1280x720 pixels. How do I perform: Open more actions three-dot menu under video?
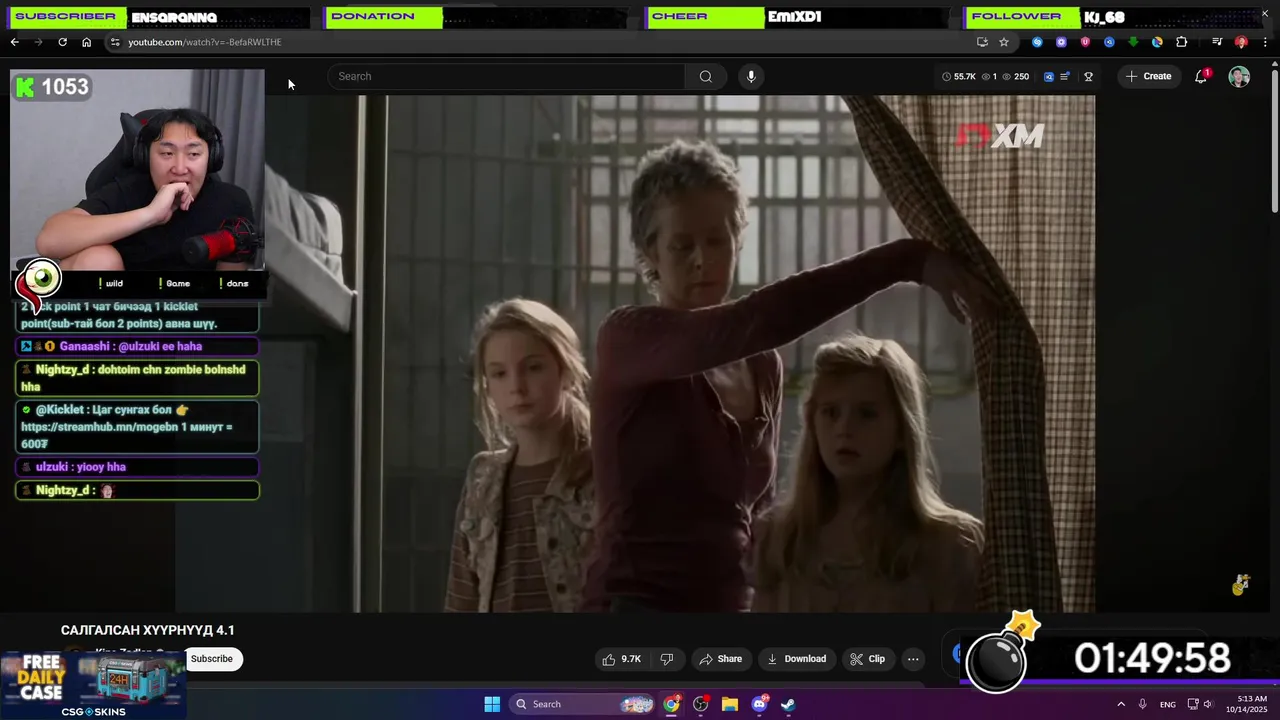coord(913,659)
